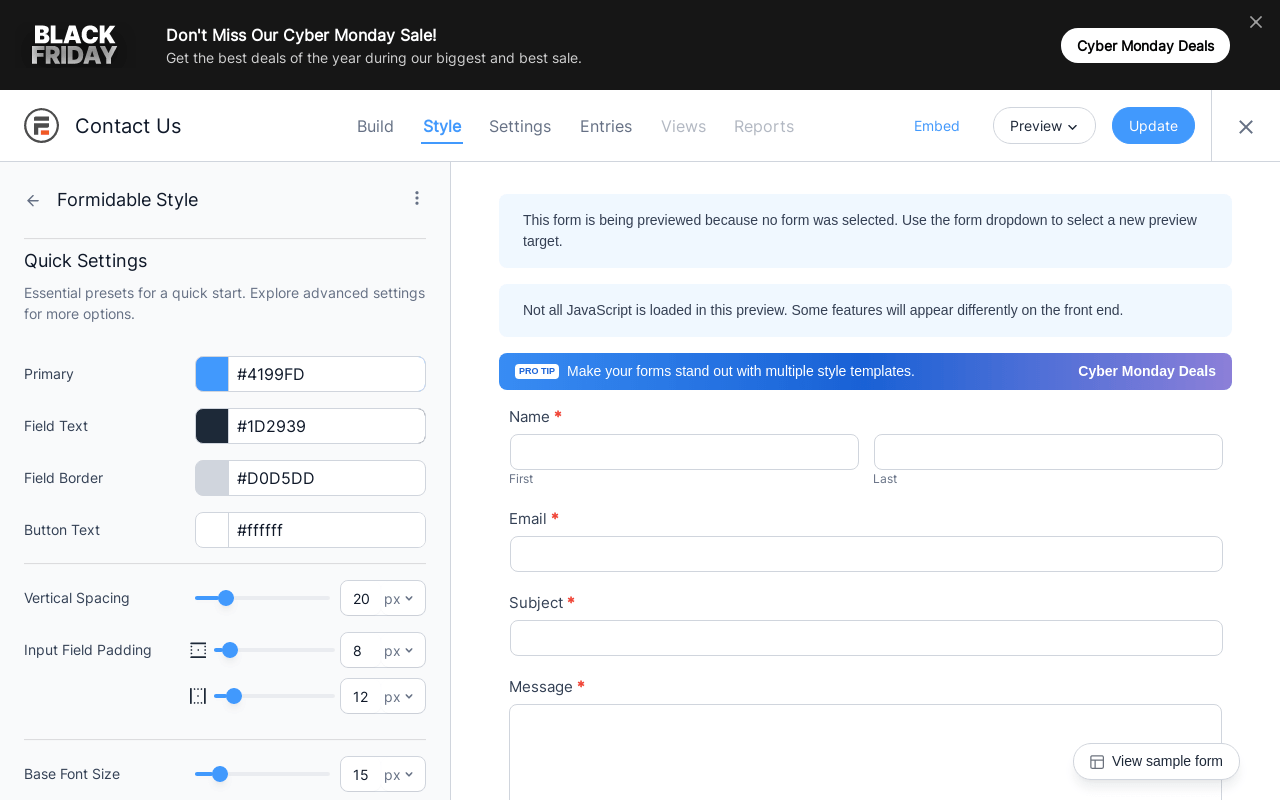Image resolution: width=1280 pixels, height=800 pixels.
Task: Expand the Vertical Spacing px unit dropdown
Action: pos(399,598)
